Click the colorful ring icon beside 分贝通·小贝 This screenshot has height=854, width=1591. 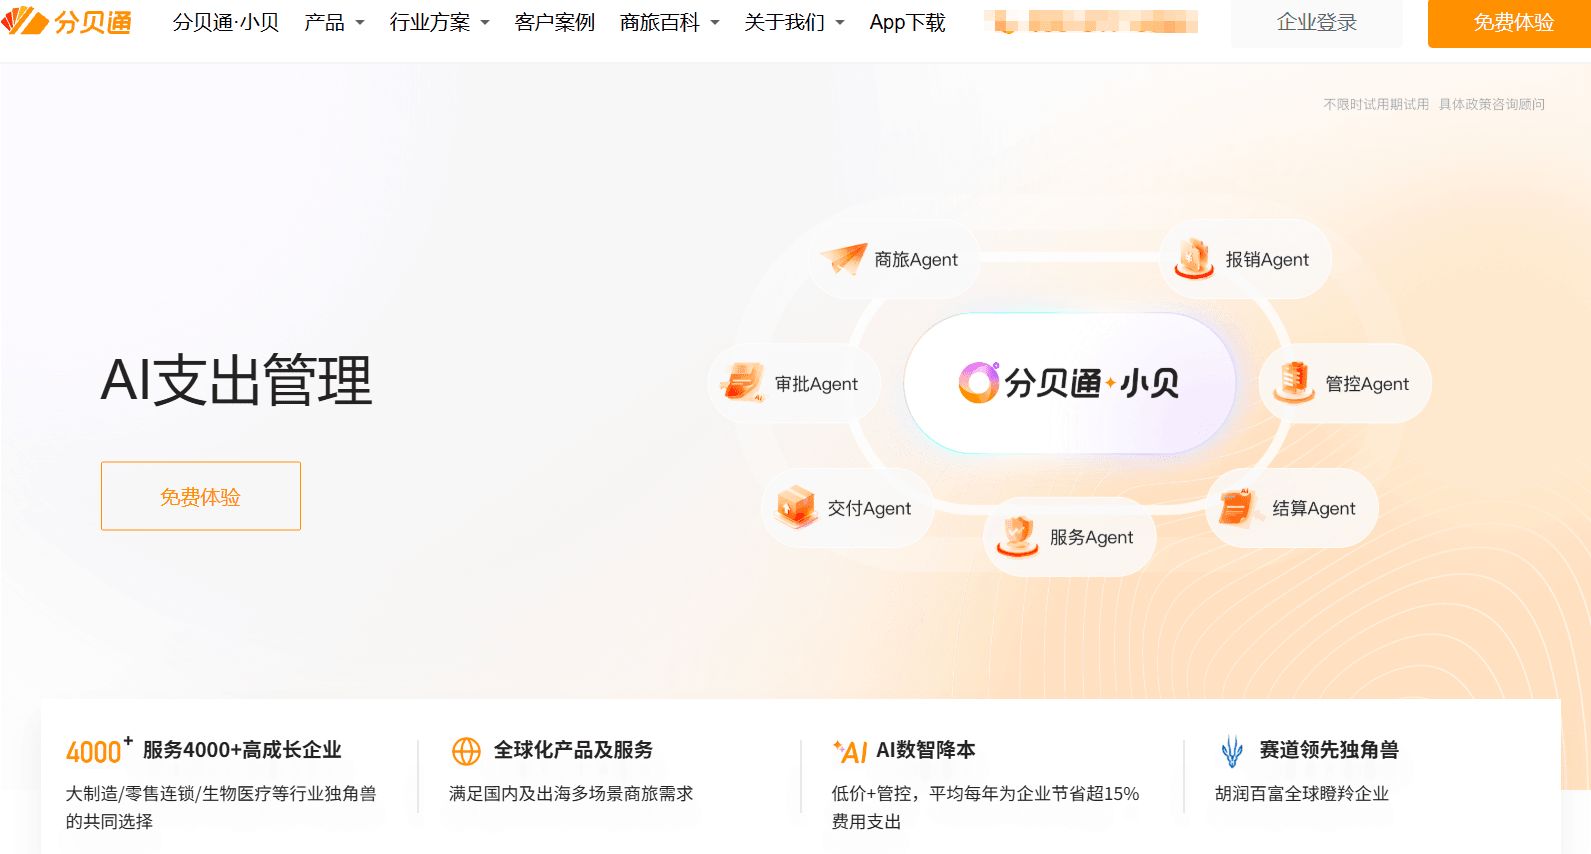979,383
